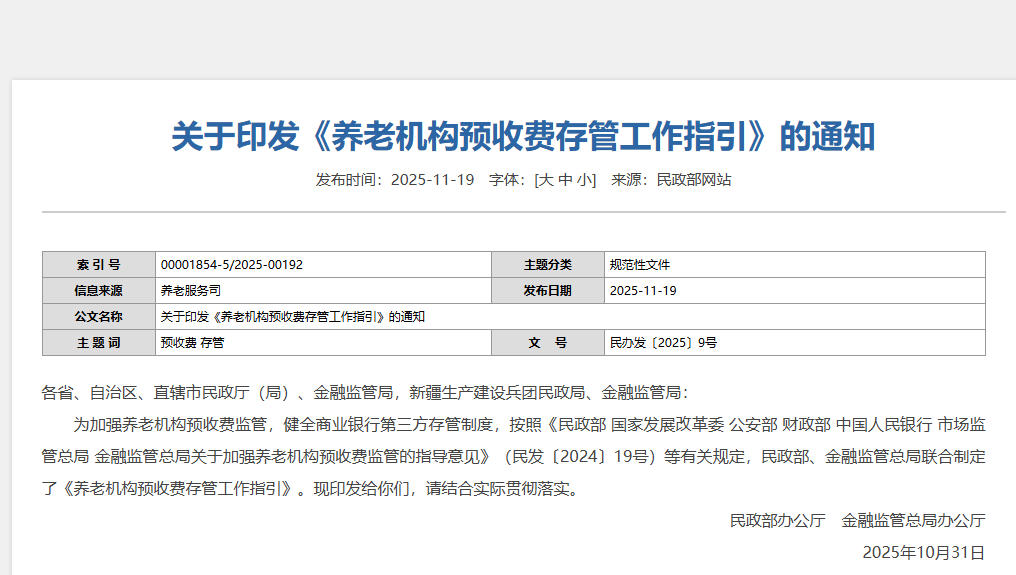1016x575 pixels.
Task: Click the signature 民政部办公厅 金融监管总局办公厅
Action: (x=857, y=520)
